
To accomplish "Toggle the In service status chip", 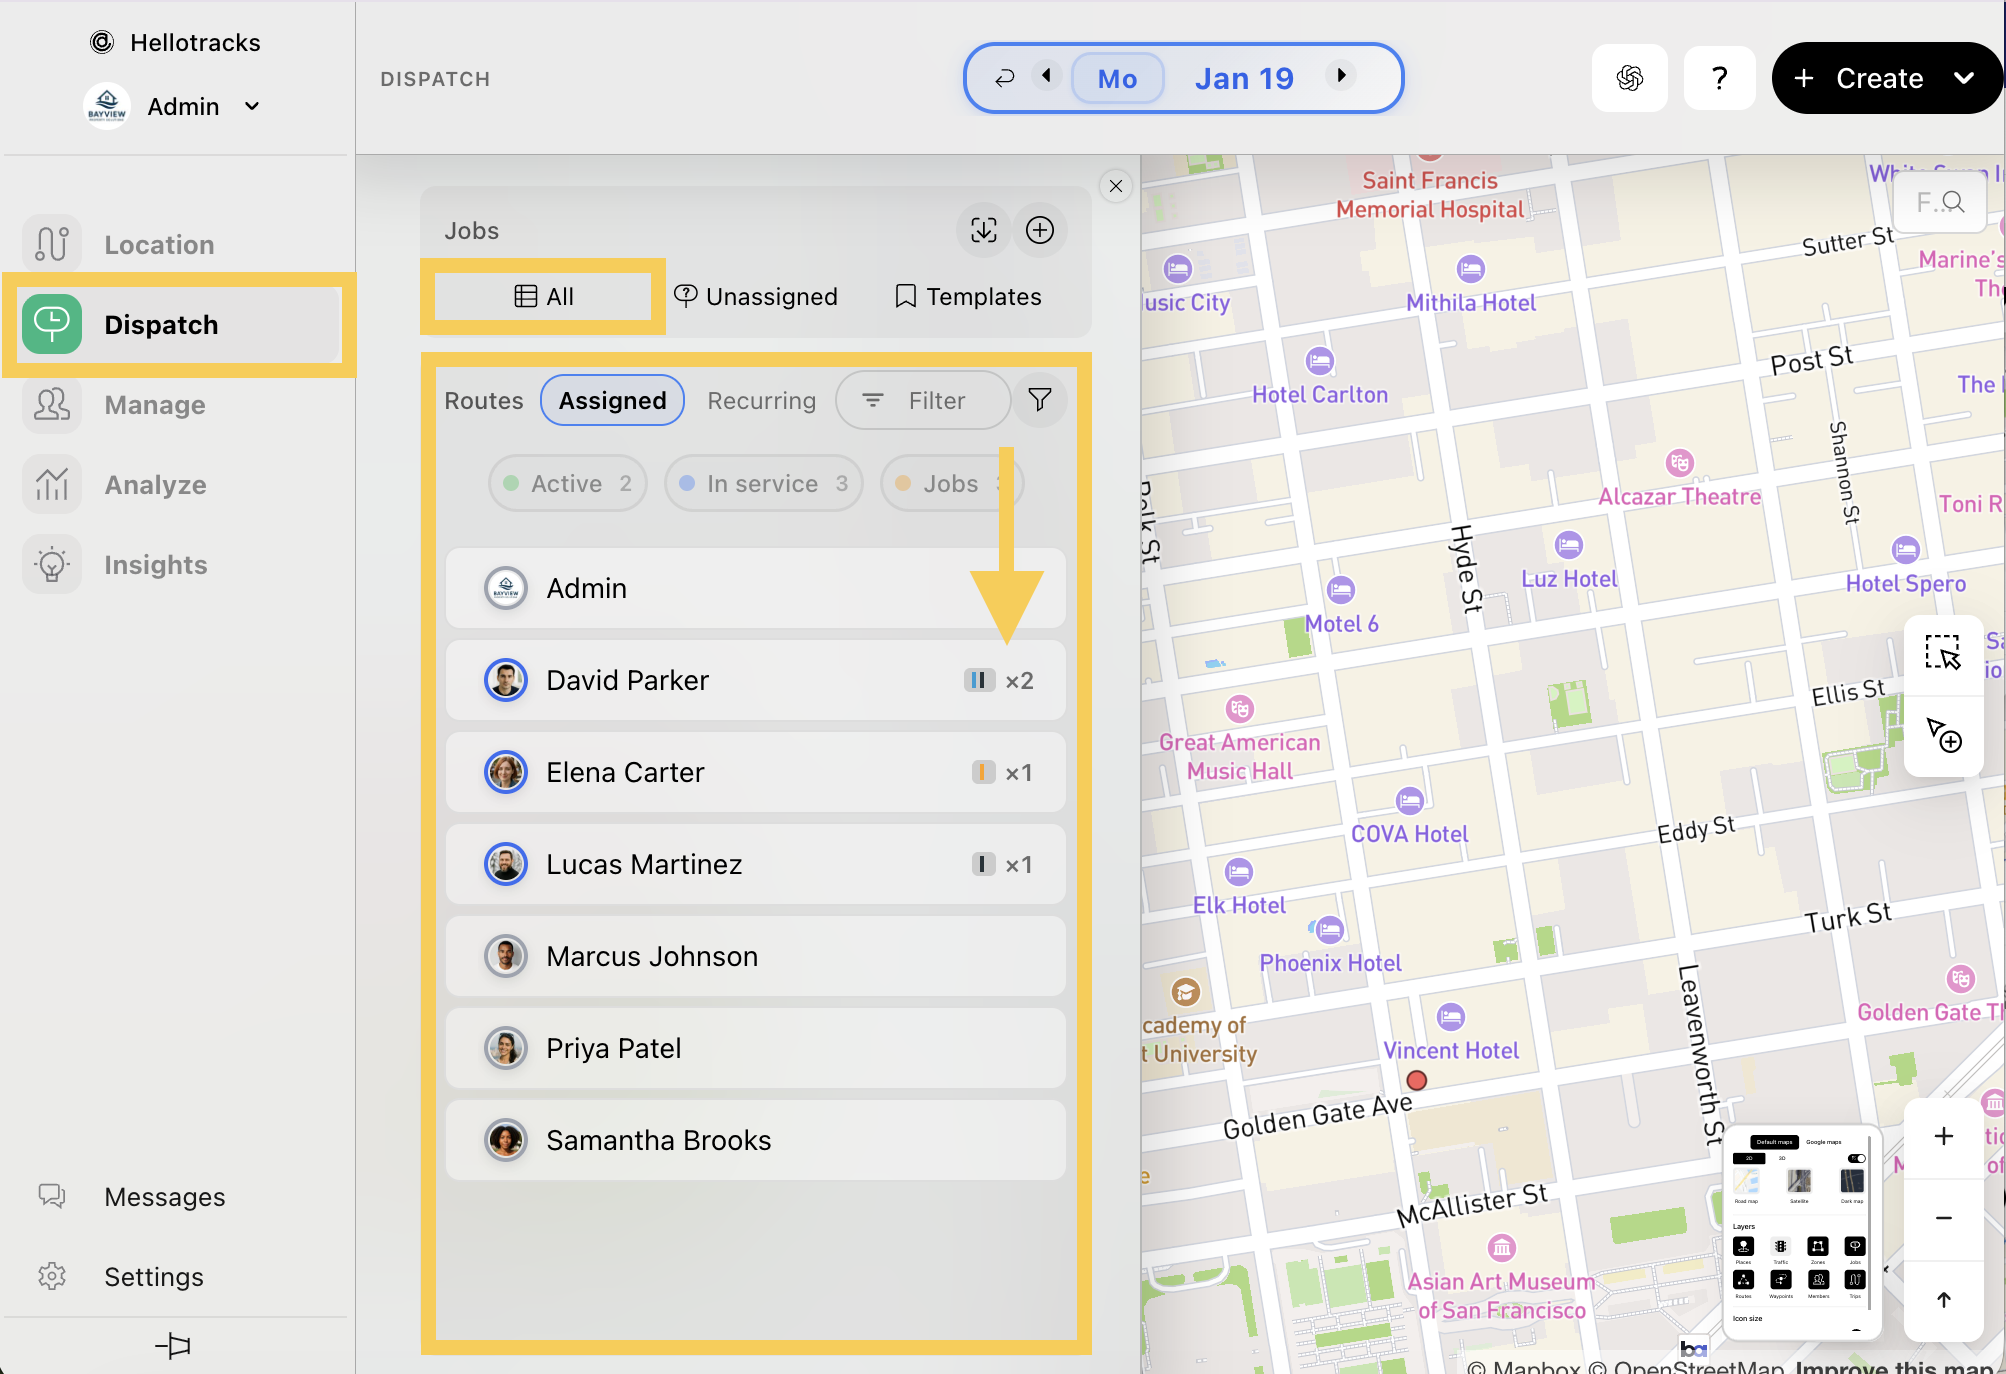I will tap(763, 484).
